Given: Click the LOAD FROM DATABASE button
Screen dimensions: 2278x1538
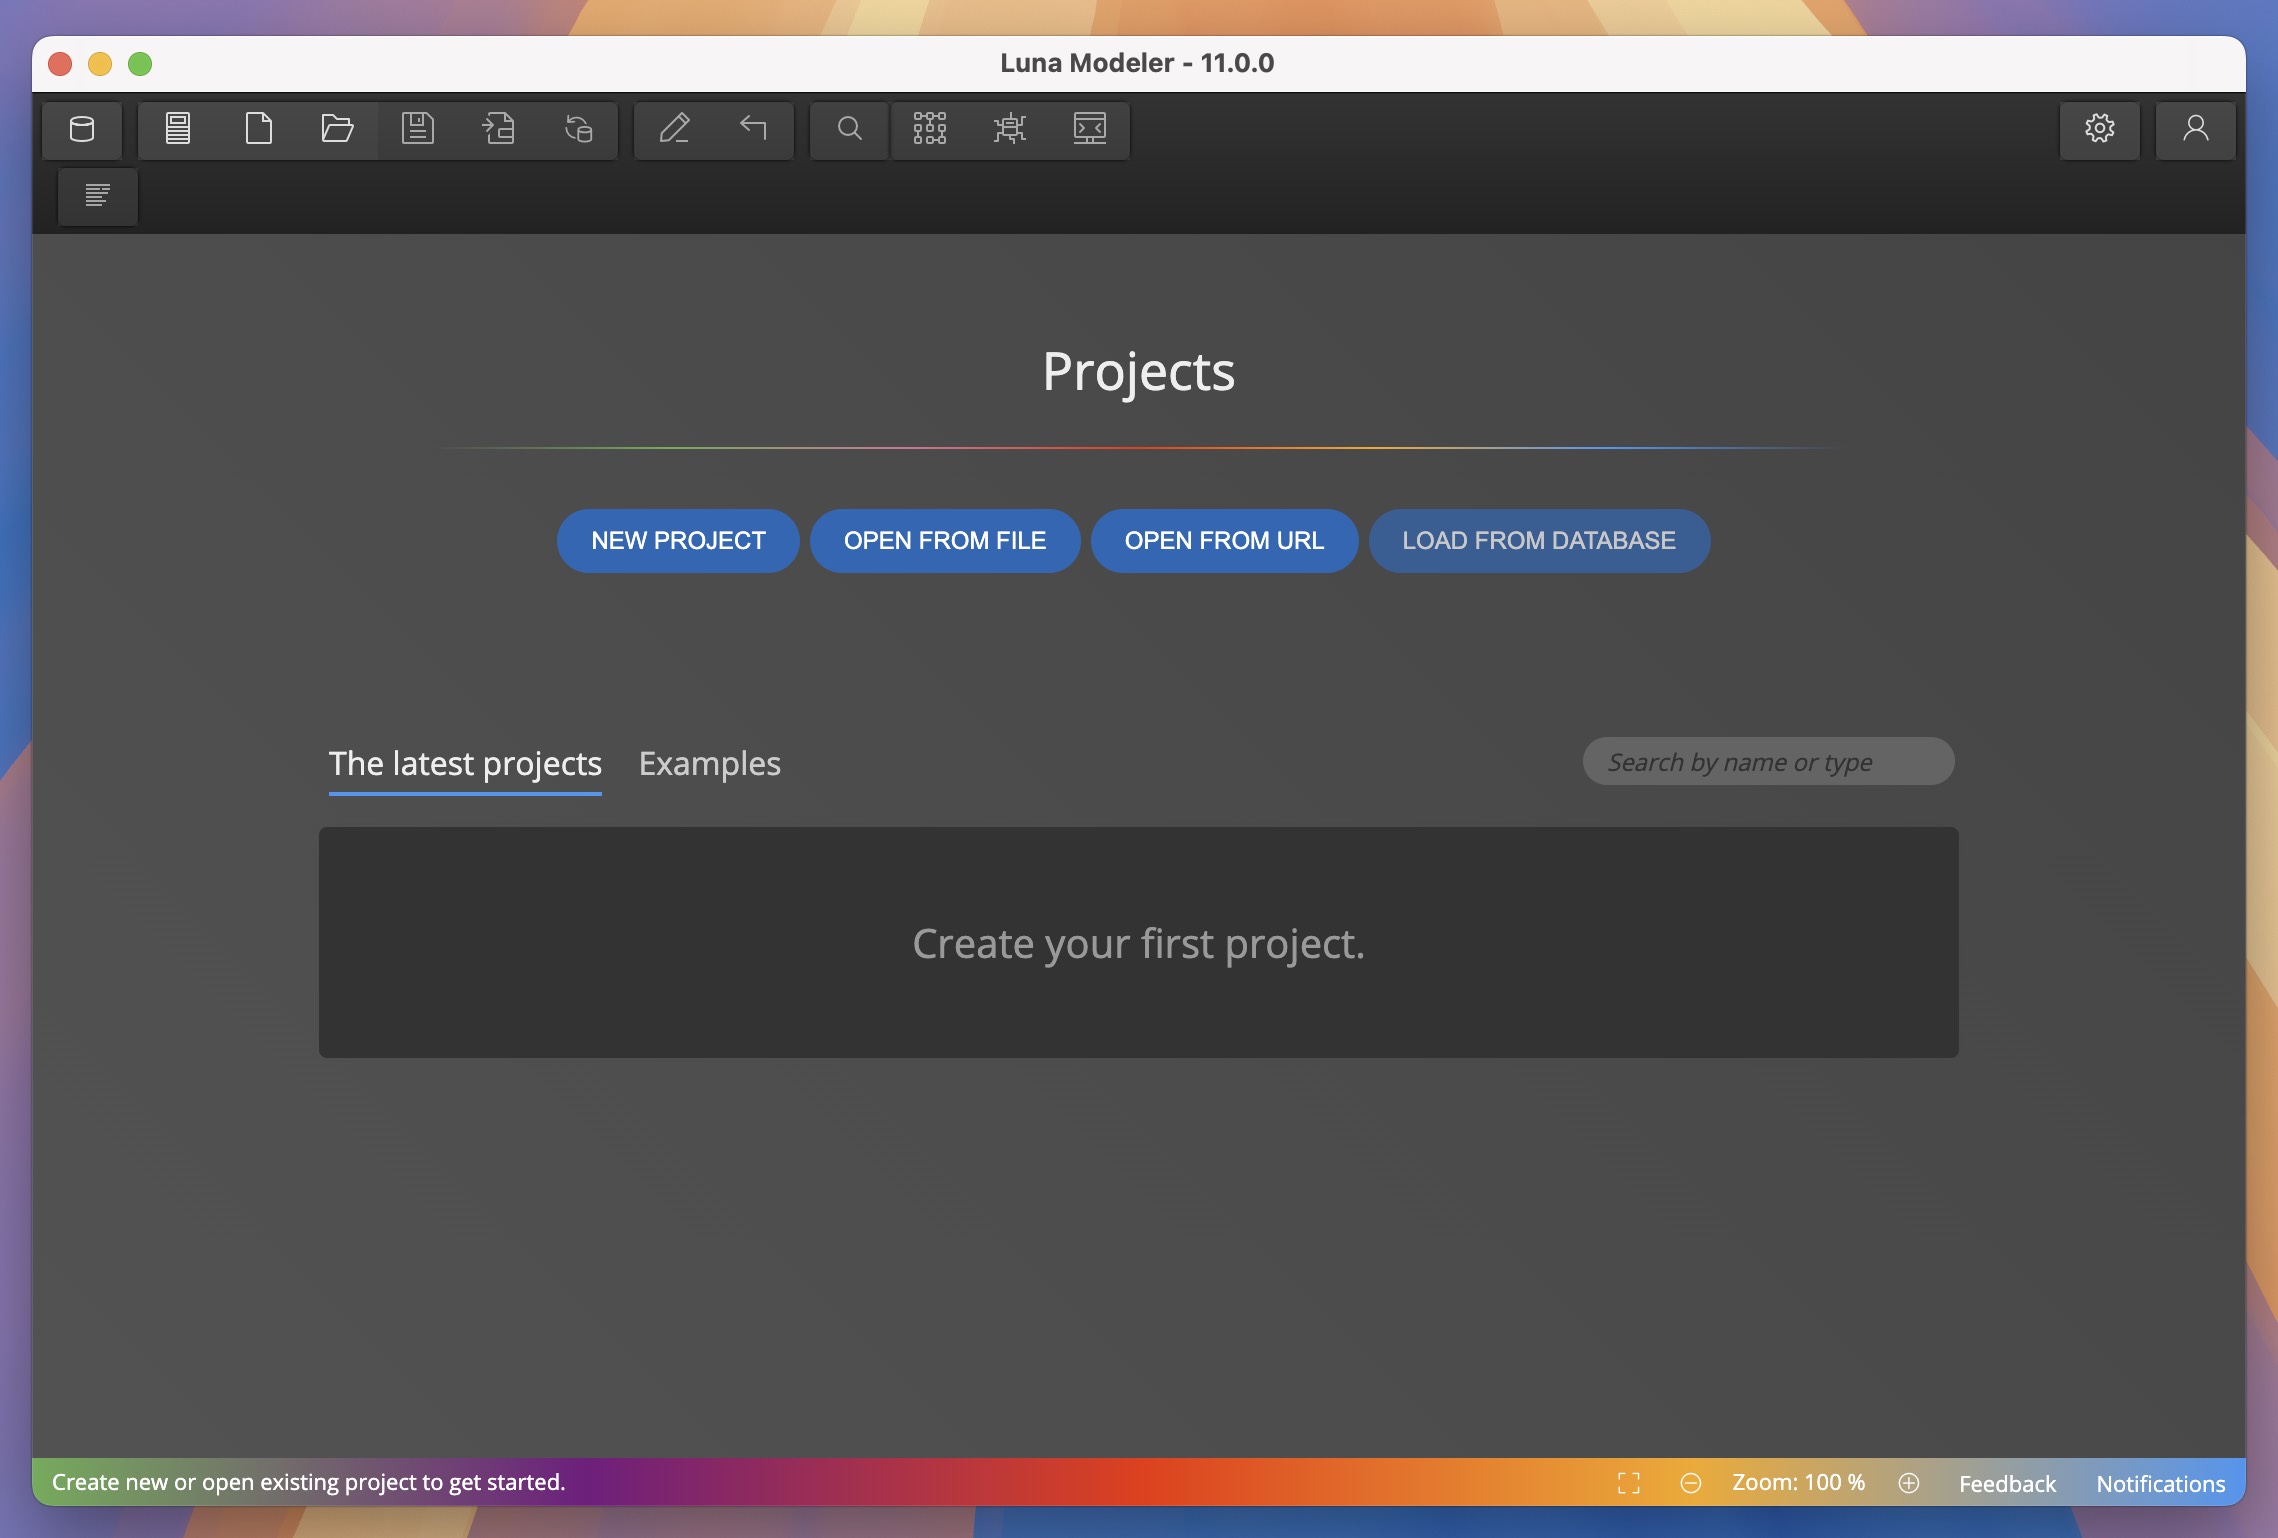Looking at the screenshot, I should pyautogui.click(x=1539, y=541).
